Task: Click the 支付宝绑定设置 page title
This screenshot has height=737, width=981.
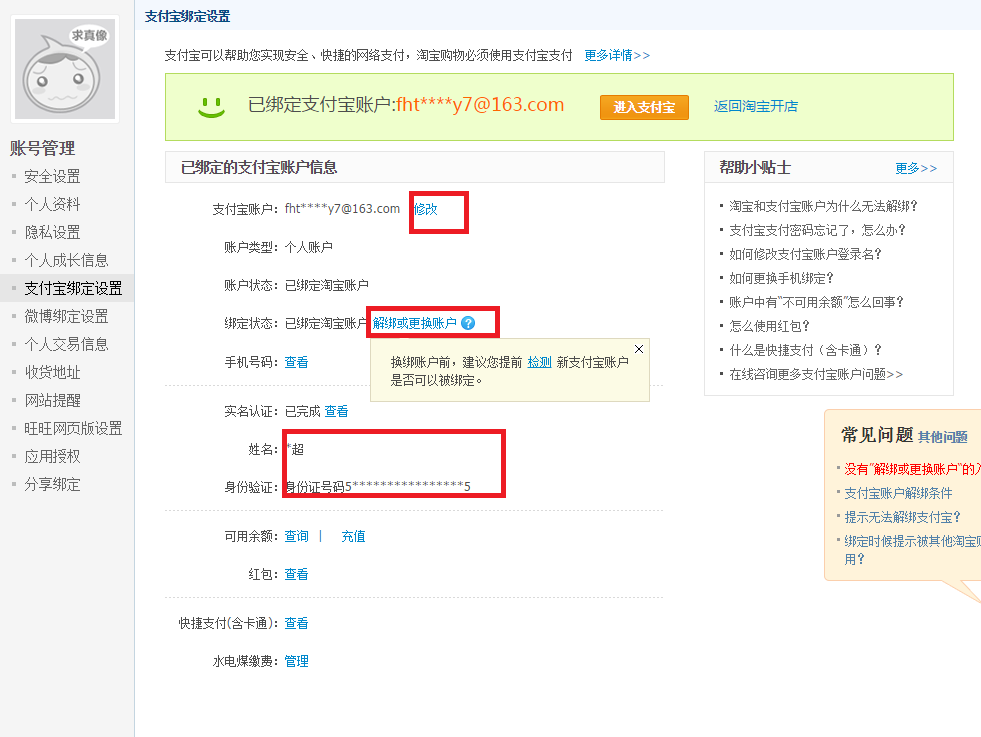Action: pos(188,16)
